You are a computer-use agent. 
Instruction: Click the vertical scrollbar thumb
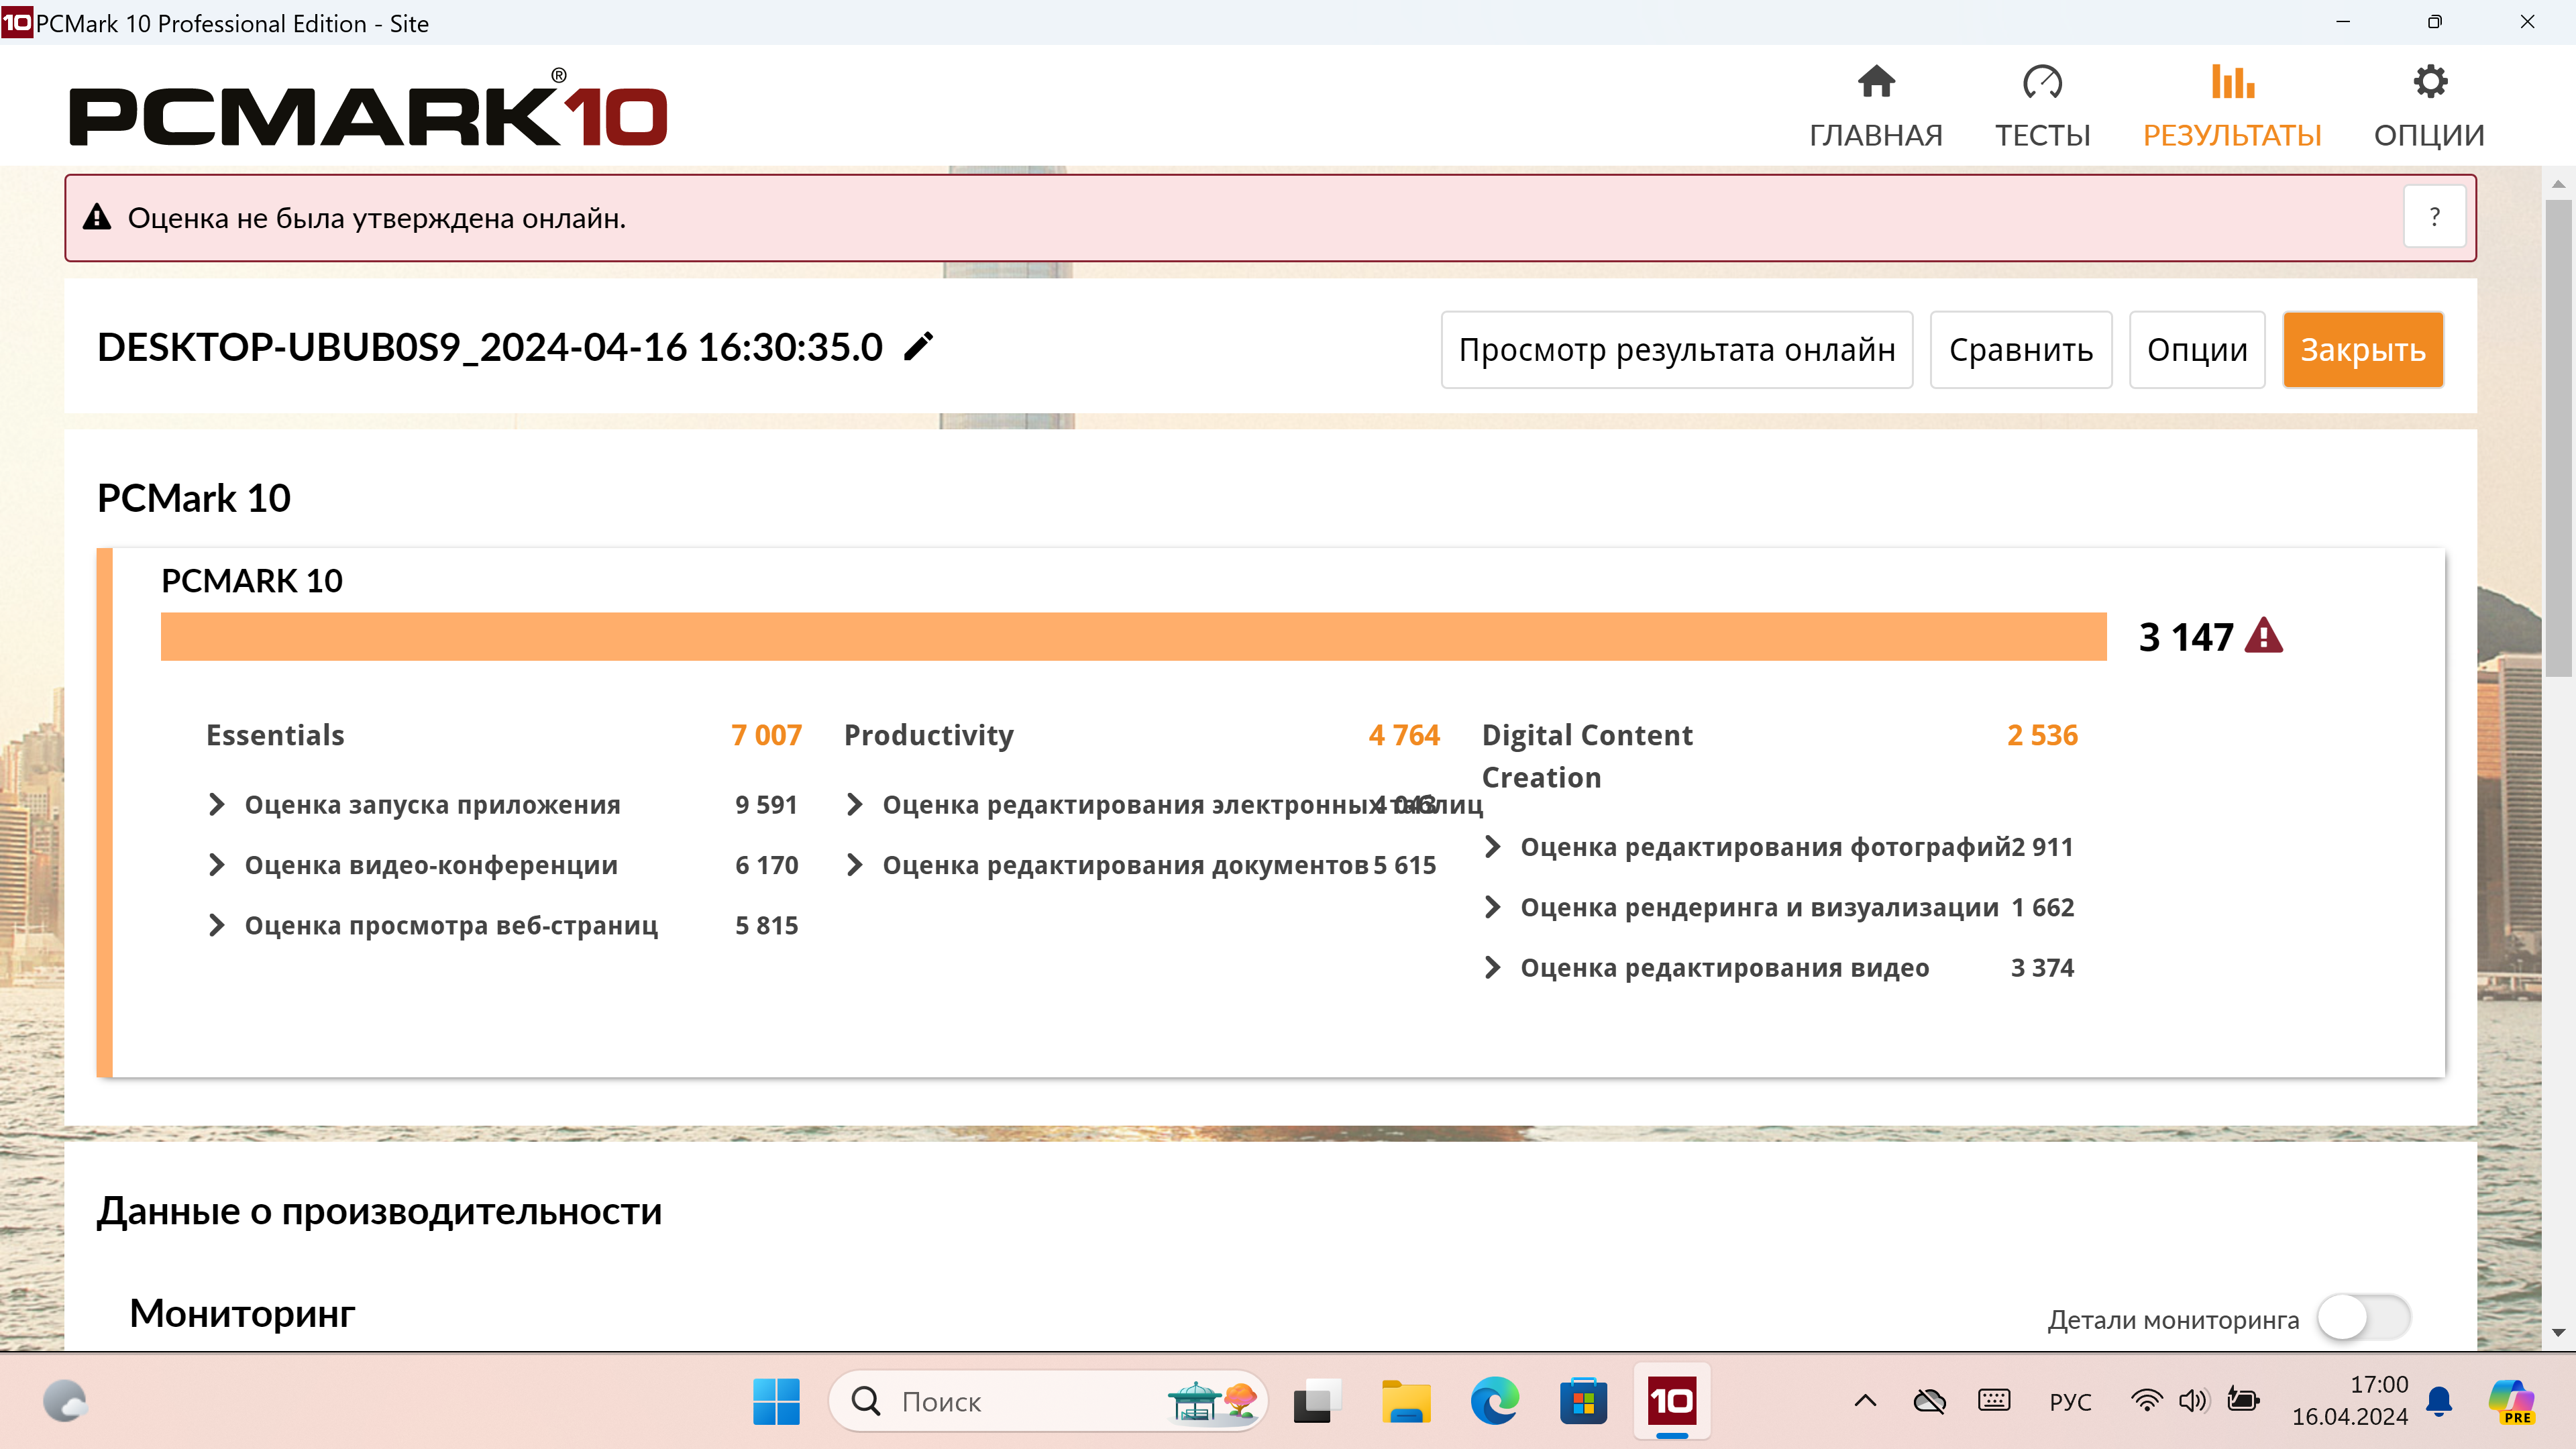click(2558, 437)
